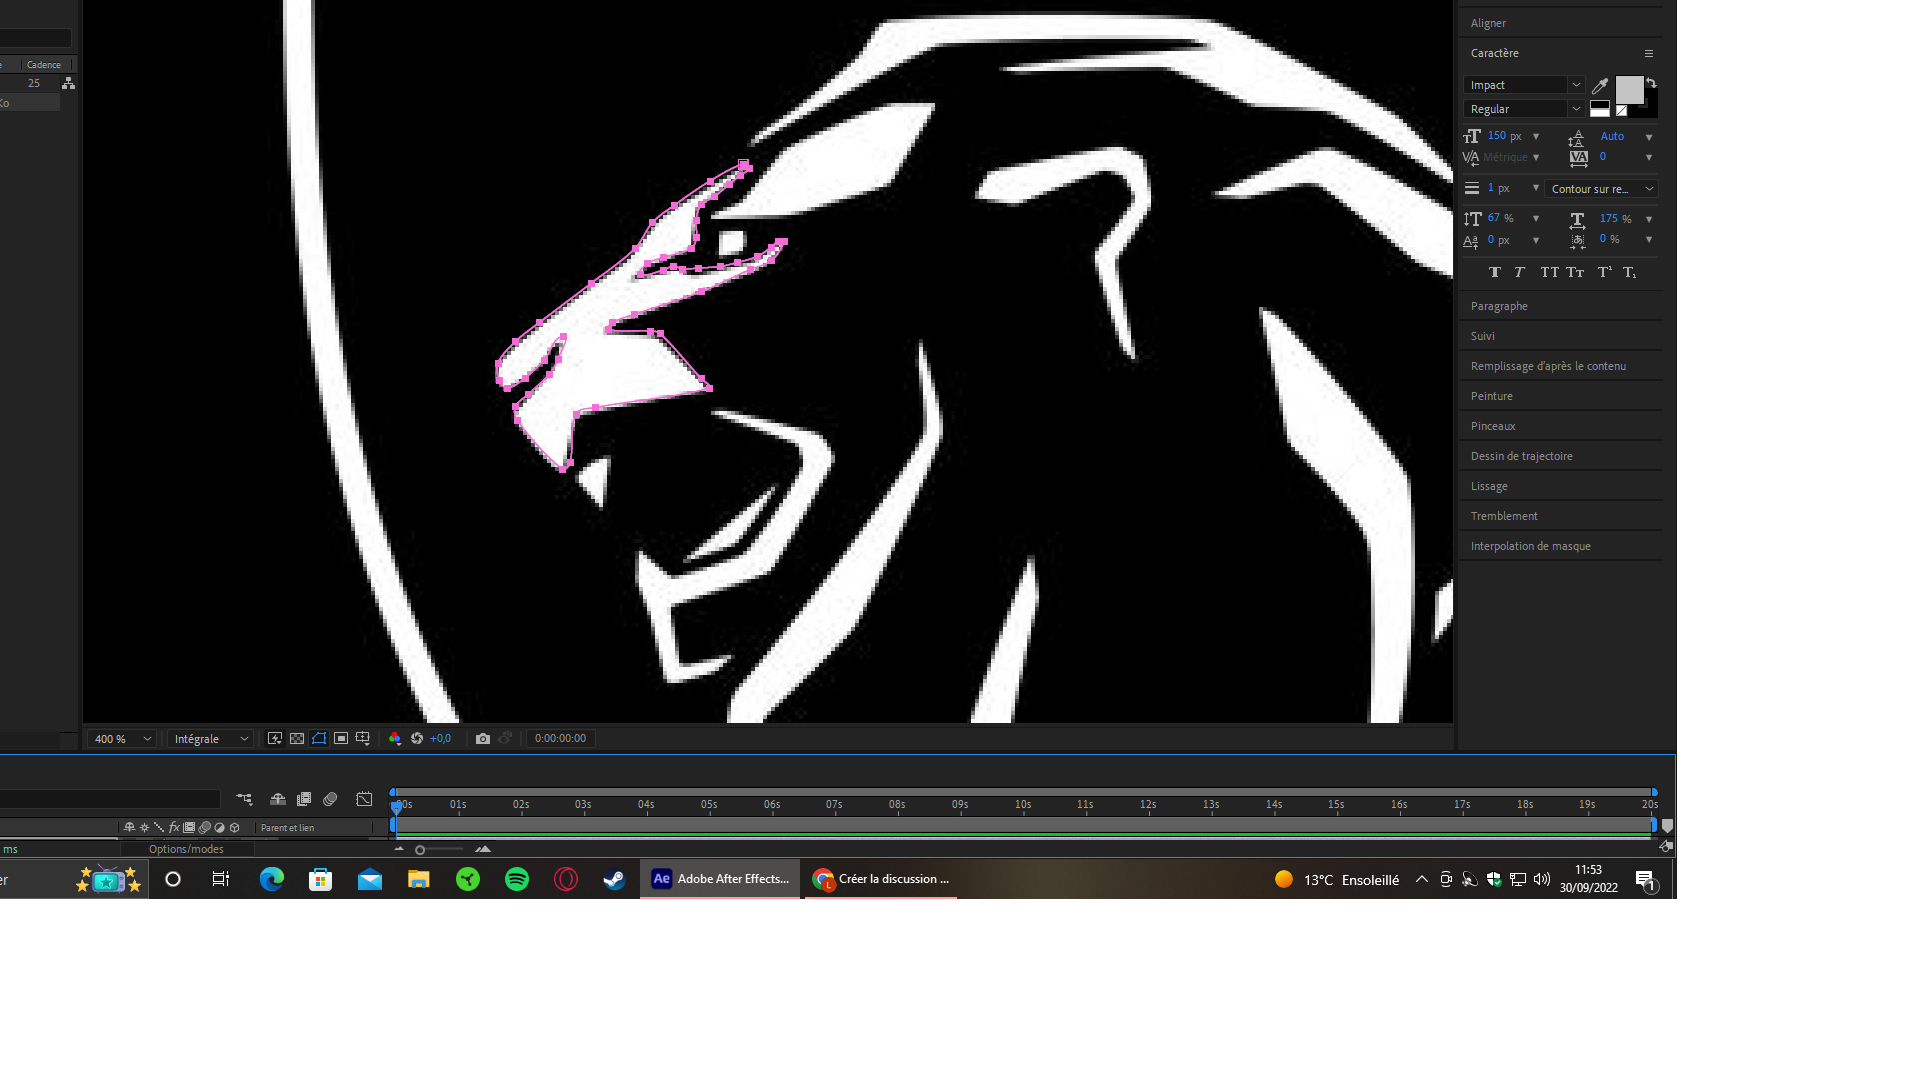Enable frame blending for the composition
Image resolution: width=1920 pixels, height=1080 pixels.
304,799
